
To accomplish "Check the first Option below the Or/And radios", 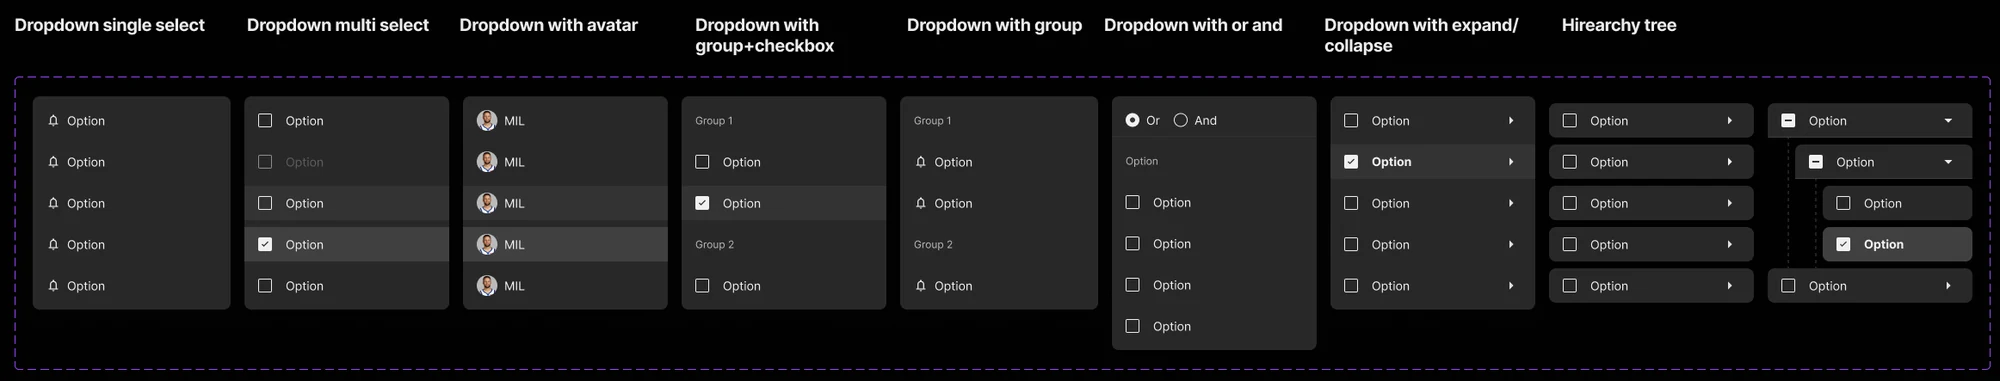I will 1133,202.
